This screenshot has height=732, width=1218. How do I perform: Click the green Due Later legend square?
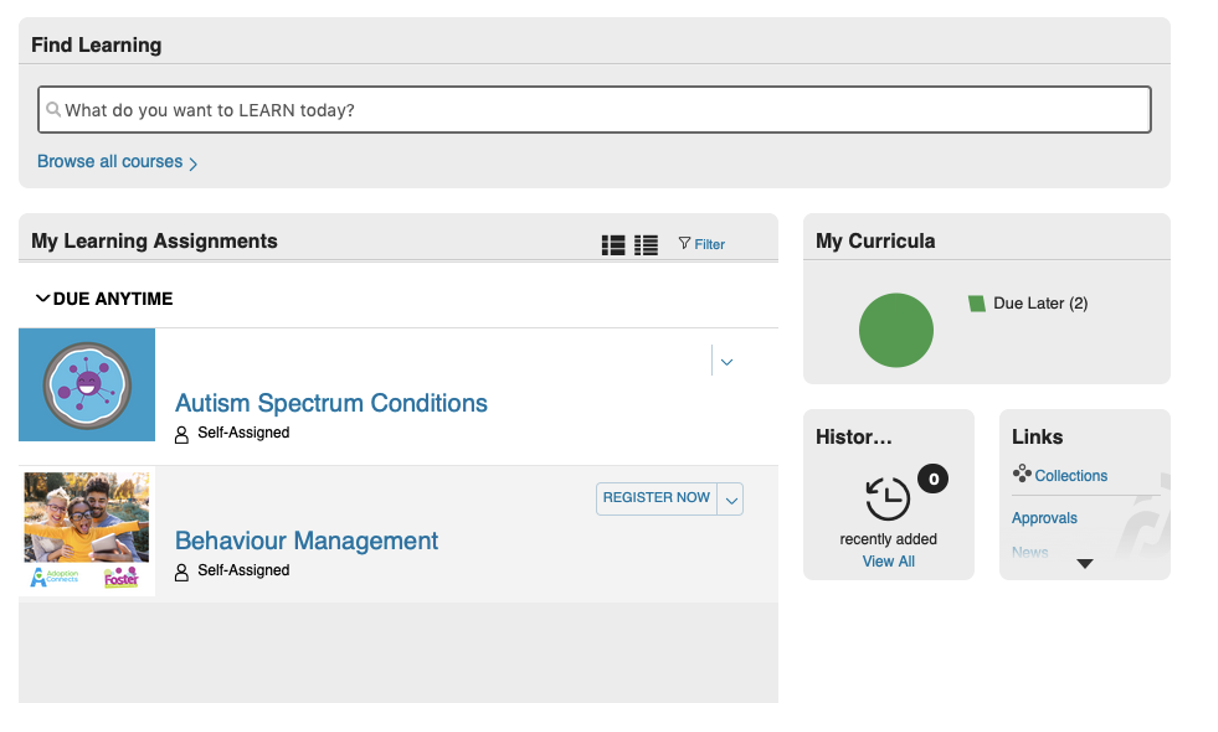pyautogui.click(x=977, y=303)
